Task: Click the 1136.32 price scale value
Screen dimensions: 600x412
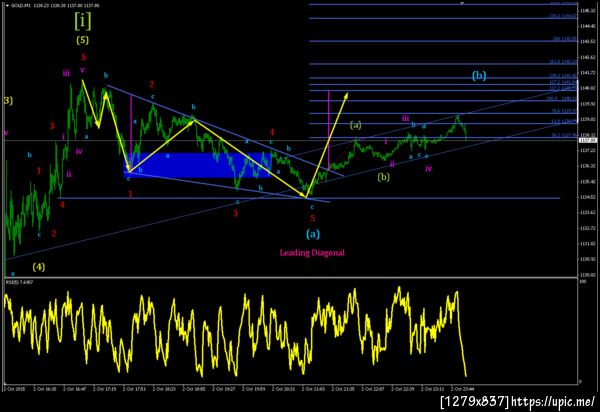Action: 587,166
